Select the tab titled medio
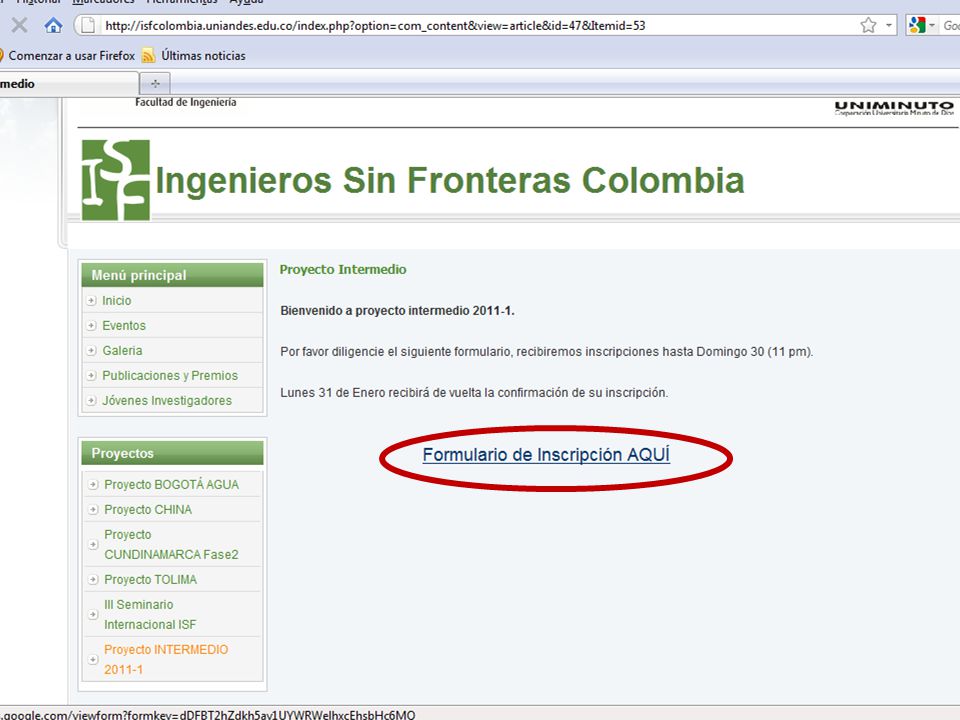The height and width of the screenshot is (720, 960). click(69, 84)
